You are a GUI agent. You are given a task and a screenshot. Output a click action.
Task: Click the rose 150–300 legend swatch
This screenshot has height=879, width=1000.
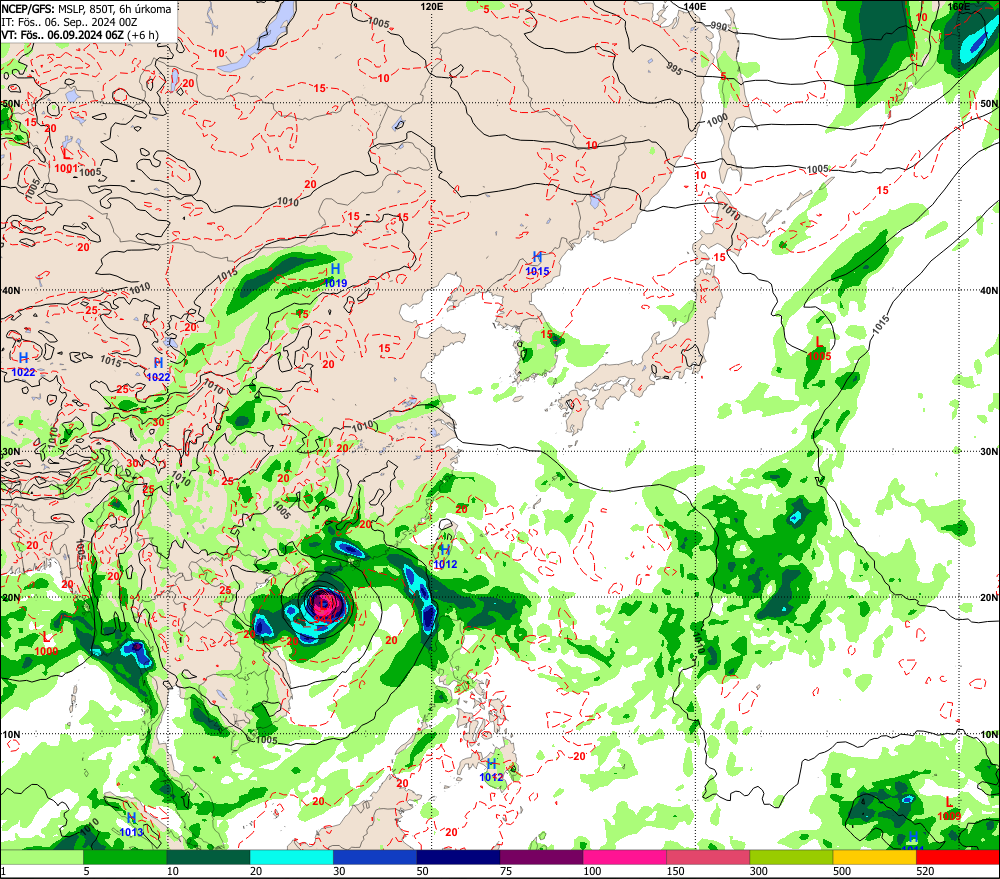pos(708,857)
